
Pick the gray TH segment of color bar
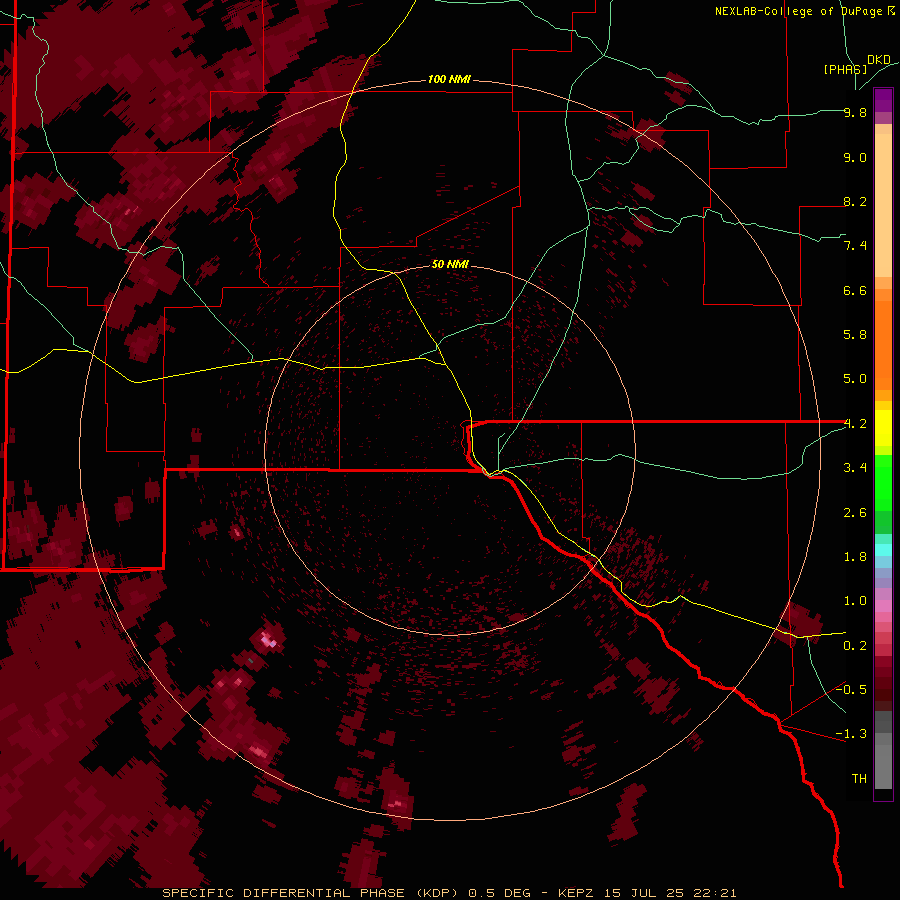pyautogui.click(x=883, y=766)
